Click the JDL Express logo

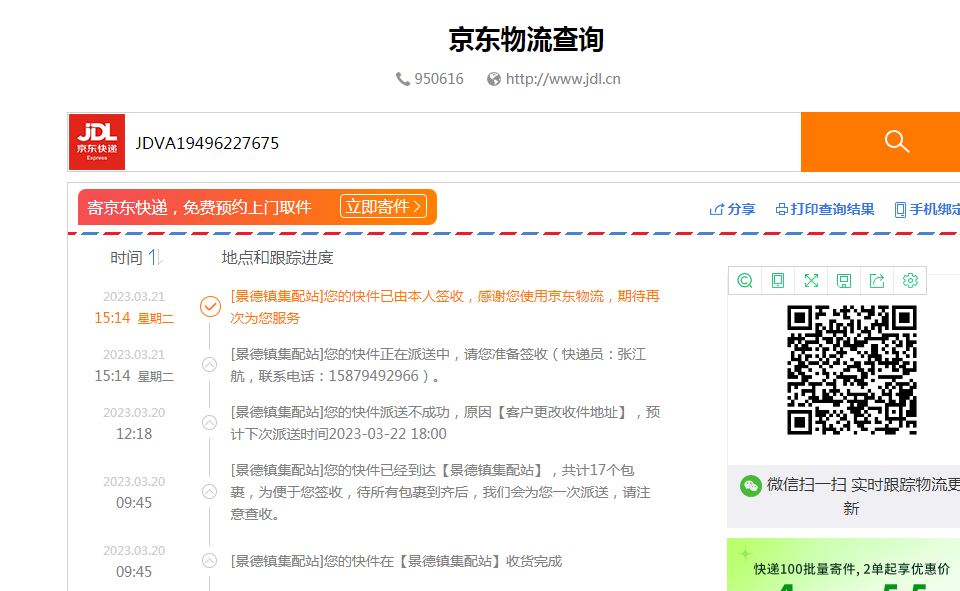point(97,142)
